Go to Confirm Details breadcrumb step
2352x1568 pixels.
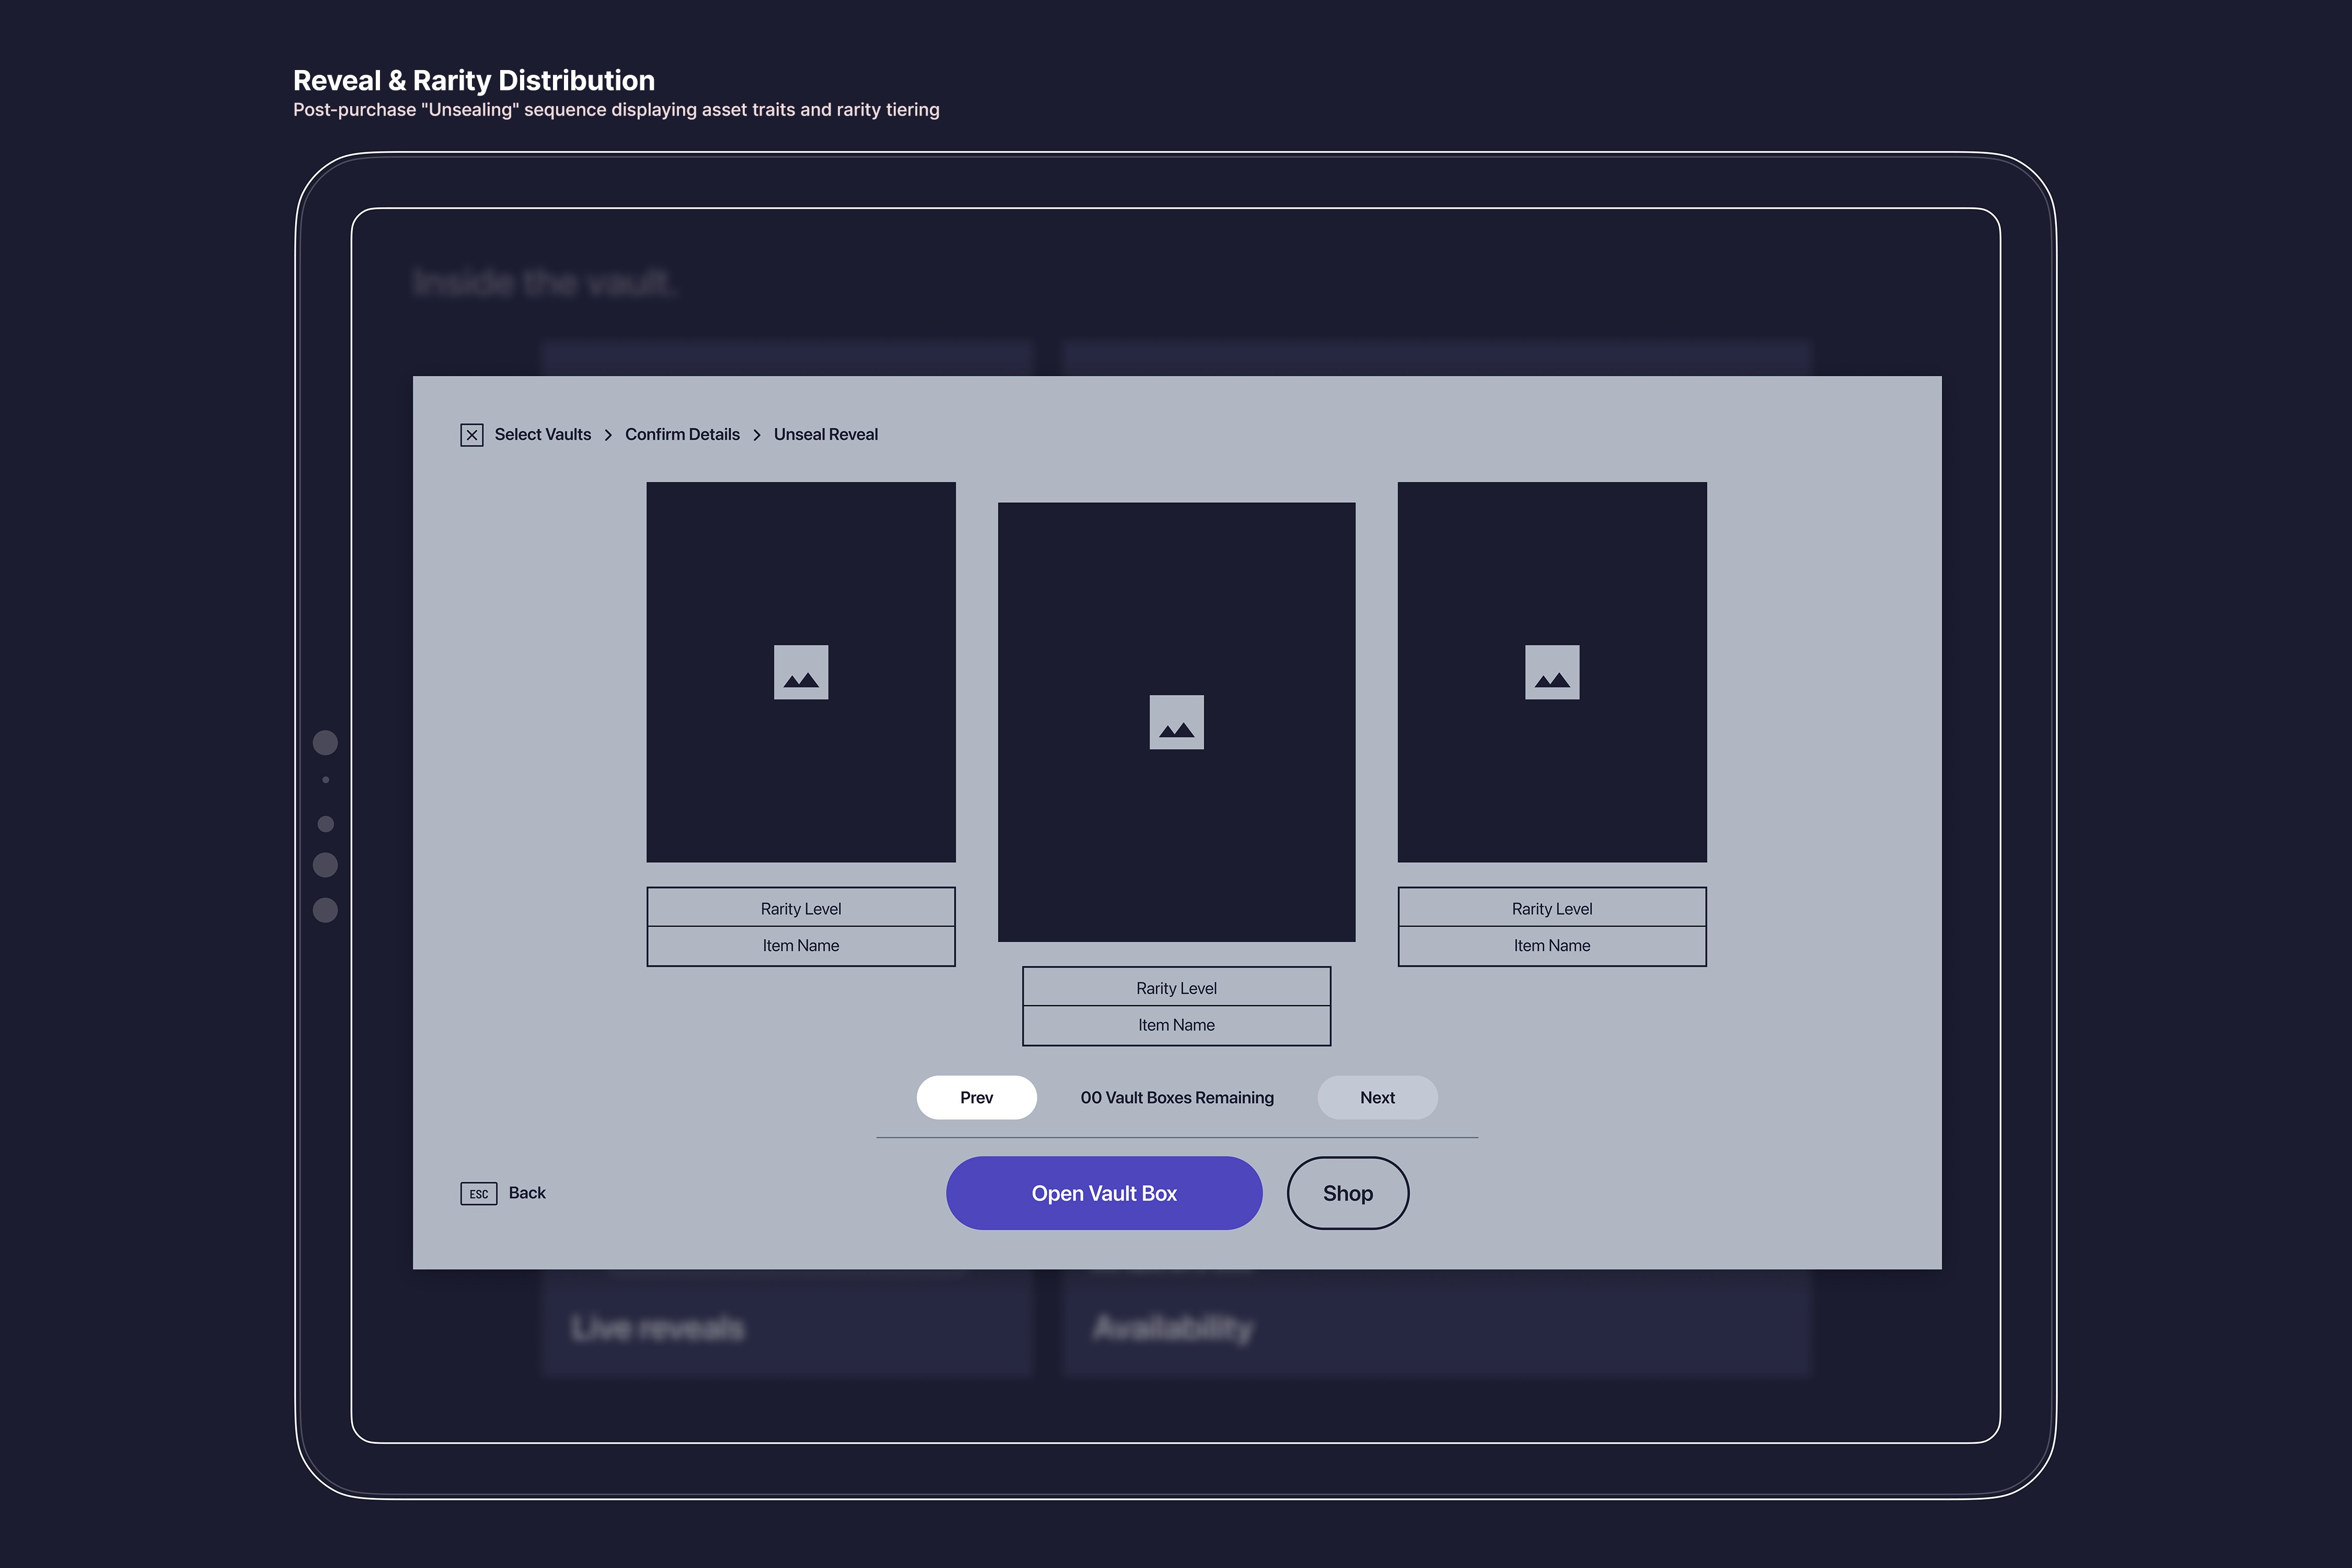pos(682,434)
